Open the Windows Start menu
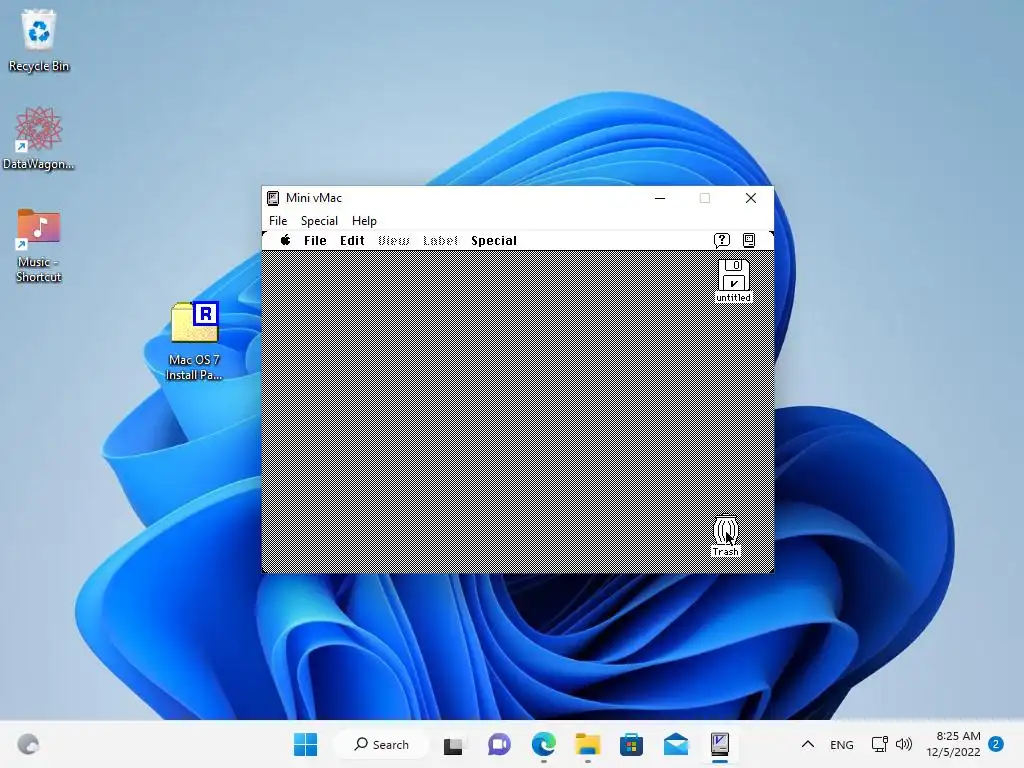Screen dimensions: 1024x768 (x=306, y=744)
